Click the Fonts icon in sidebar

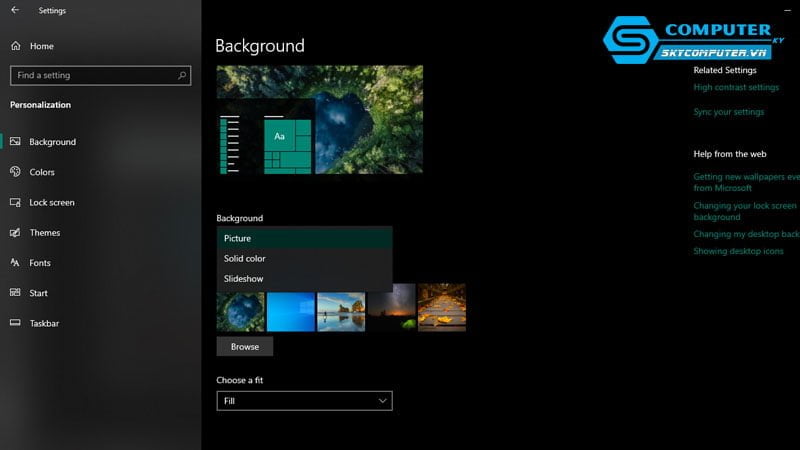(x=15, y=263)
